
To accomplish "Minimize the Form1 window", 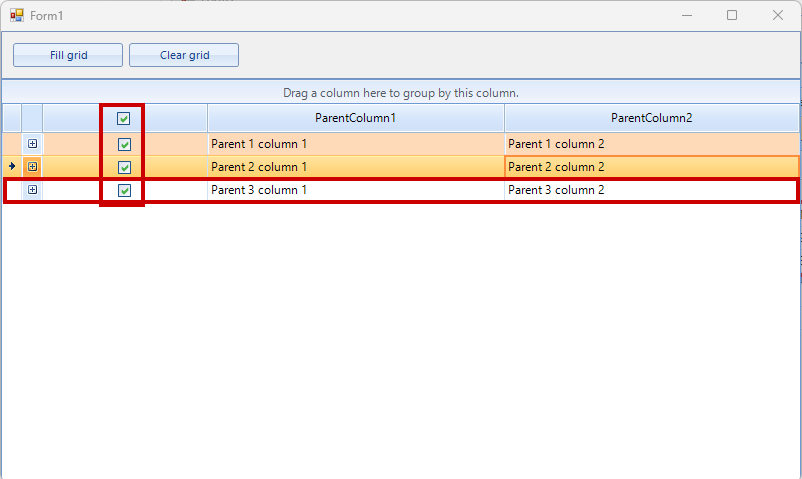I will coord(687,15).
